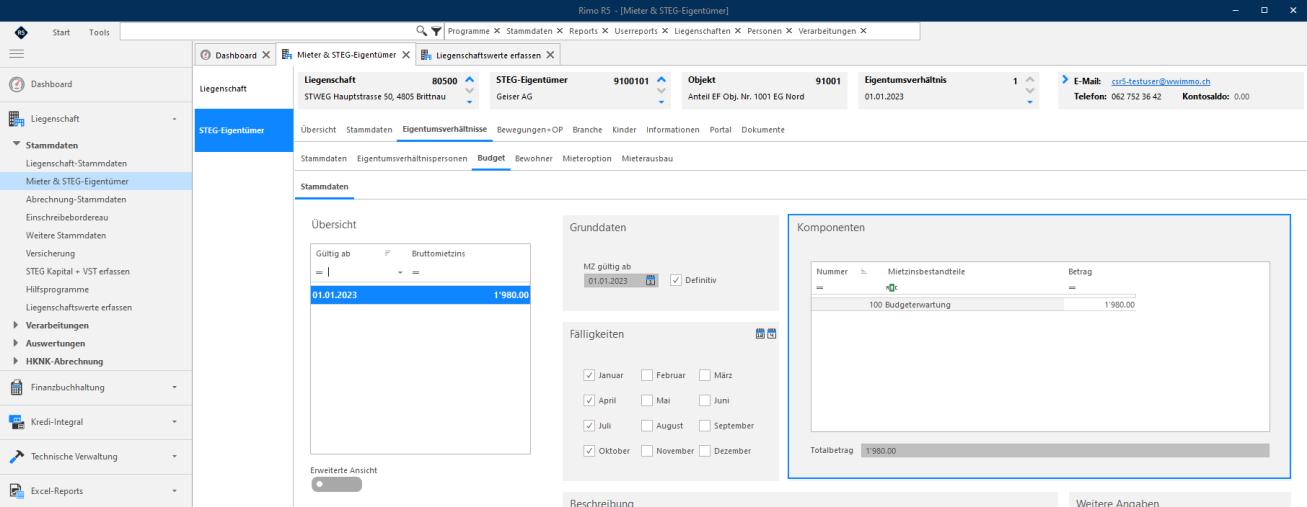Click the first calendar icon in Fälligkeiten
The height and width of the screenshot is (507, 1307).
pos(760,333)
